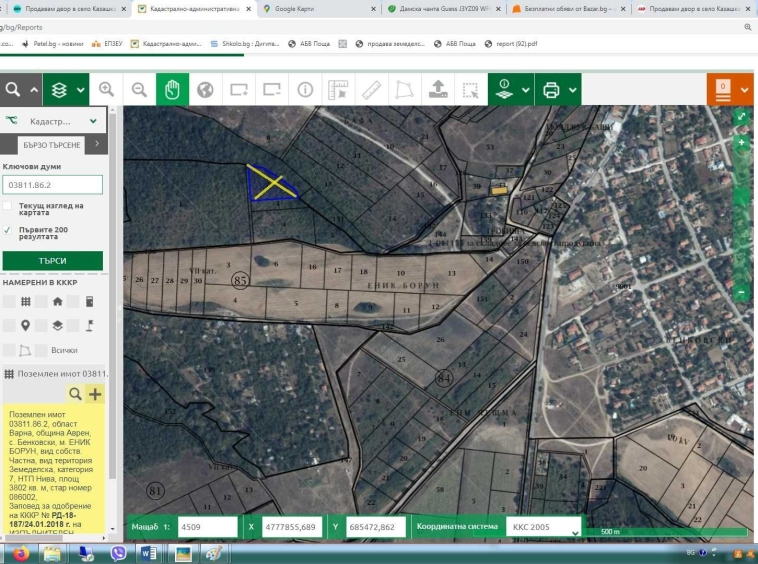This screenshot has height=564, width=758.
Task: Click the globe full extent icon
Action: pyautogui.click(x=205, y=89)
